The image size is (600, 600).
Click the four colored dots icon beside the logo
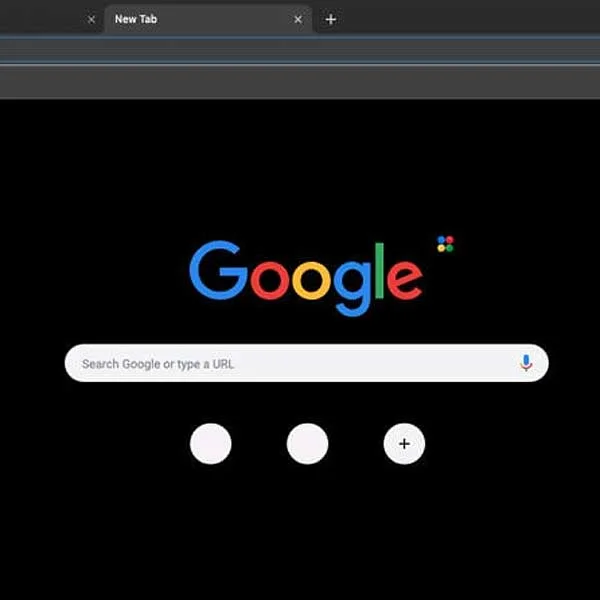[x=445, y=244]
